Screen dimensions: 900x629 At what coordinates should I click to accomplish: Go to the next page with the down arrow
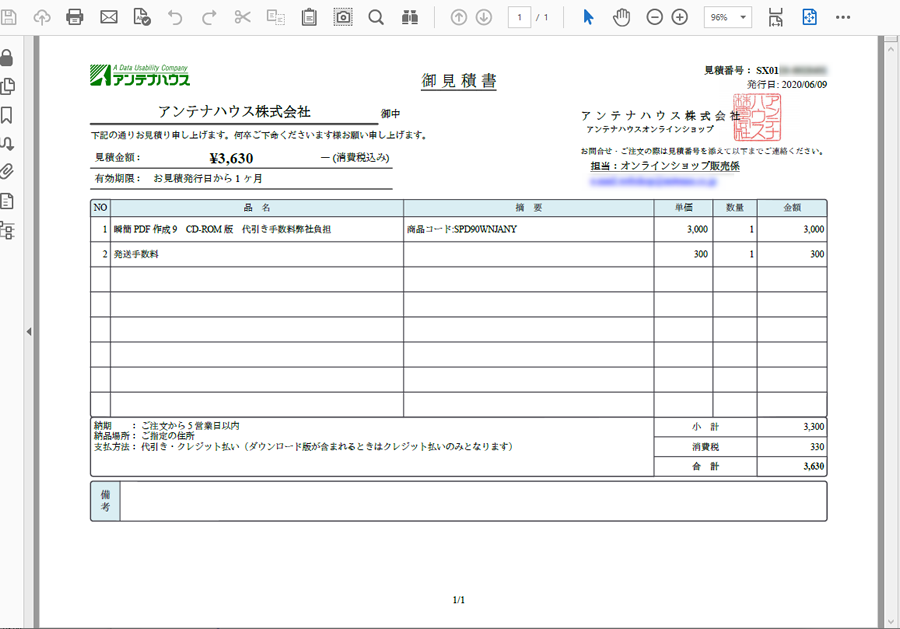482,15
